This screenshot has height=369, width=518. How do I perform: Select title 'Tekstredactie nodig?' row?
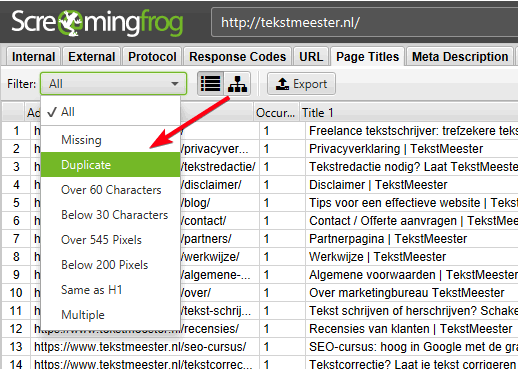412,167
